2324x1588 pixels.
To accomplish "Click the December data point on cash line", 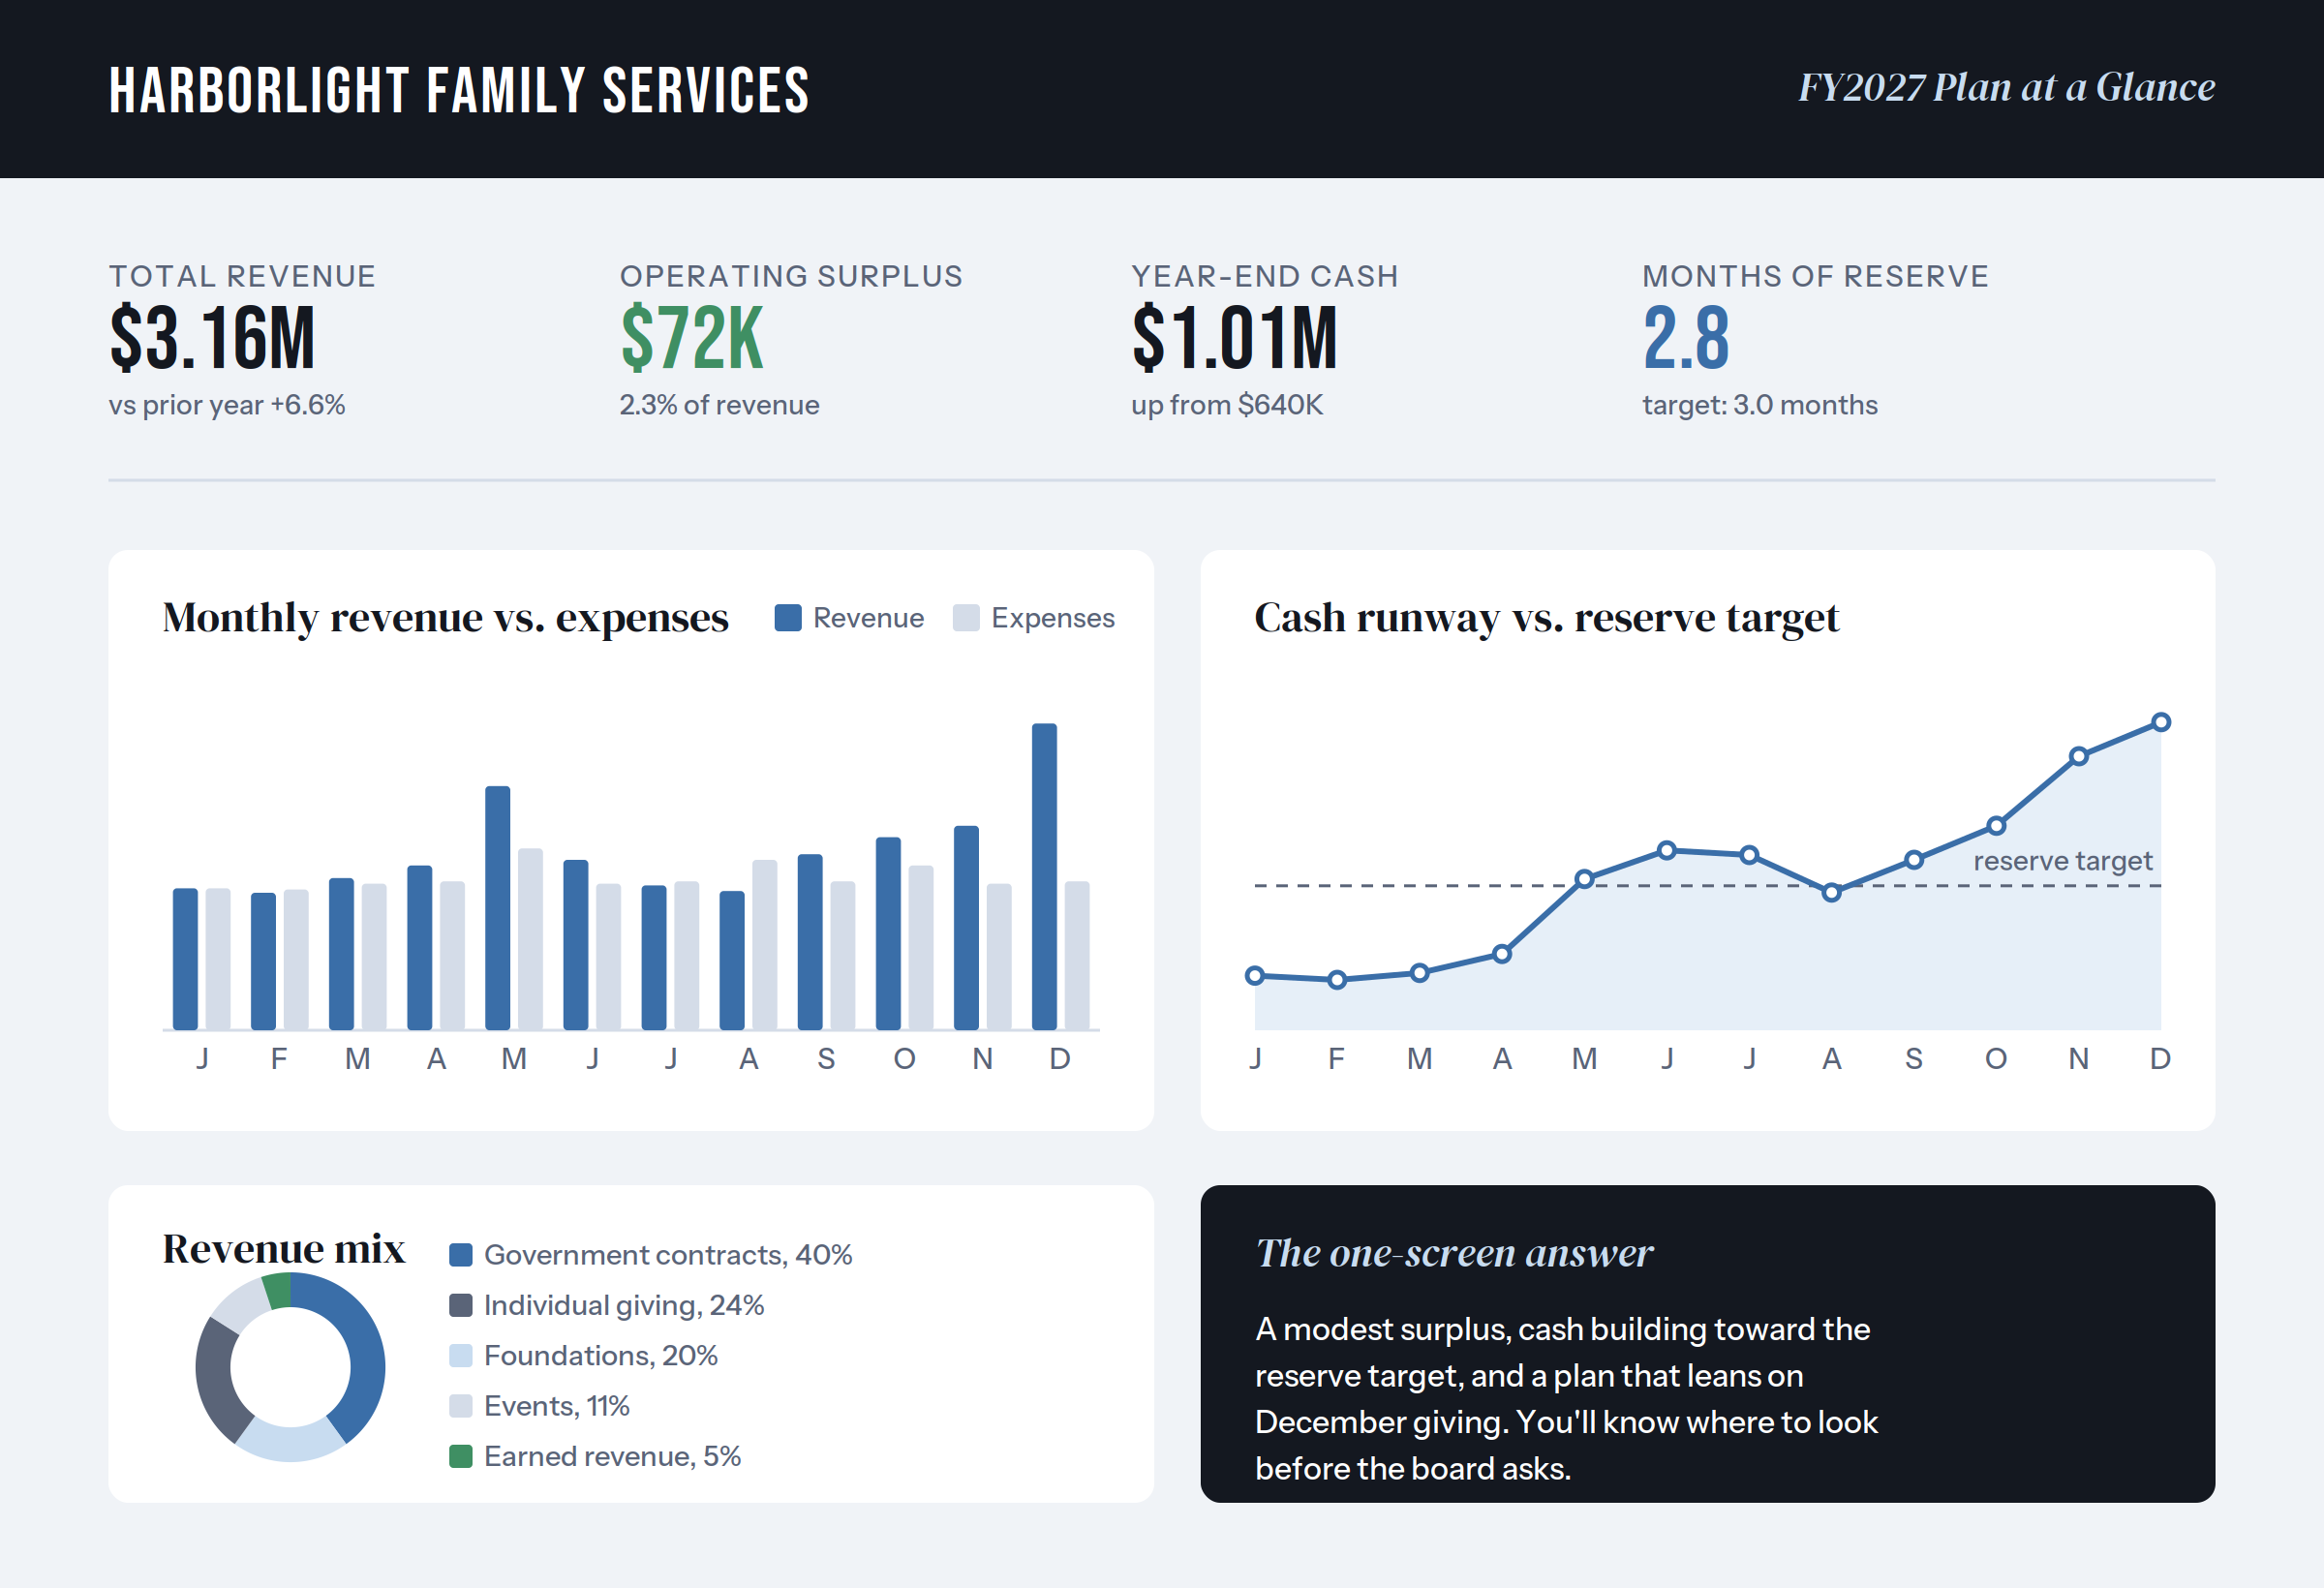I will pyautogui.click(x=2160, y=722).
